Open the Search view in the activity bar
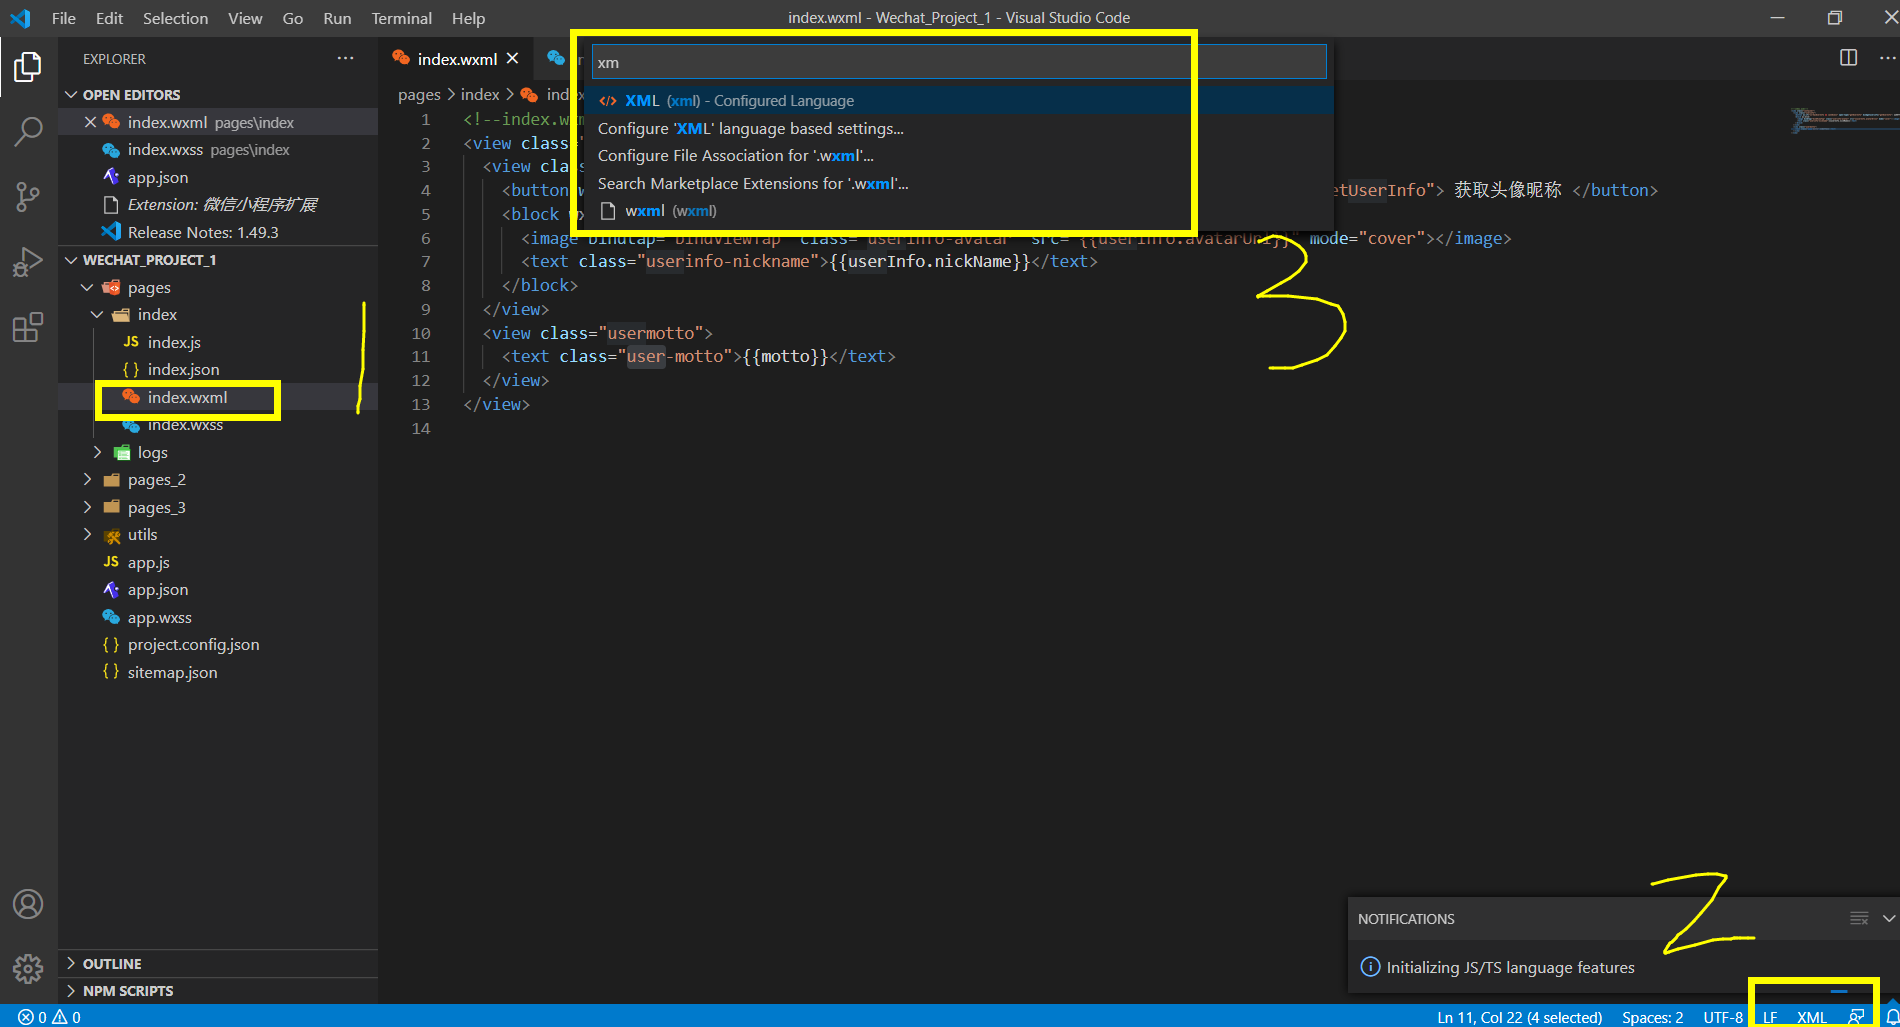The height and width of the screenshot is (1027, 1900). 28,130
